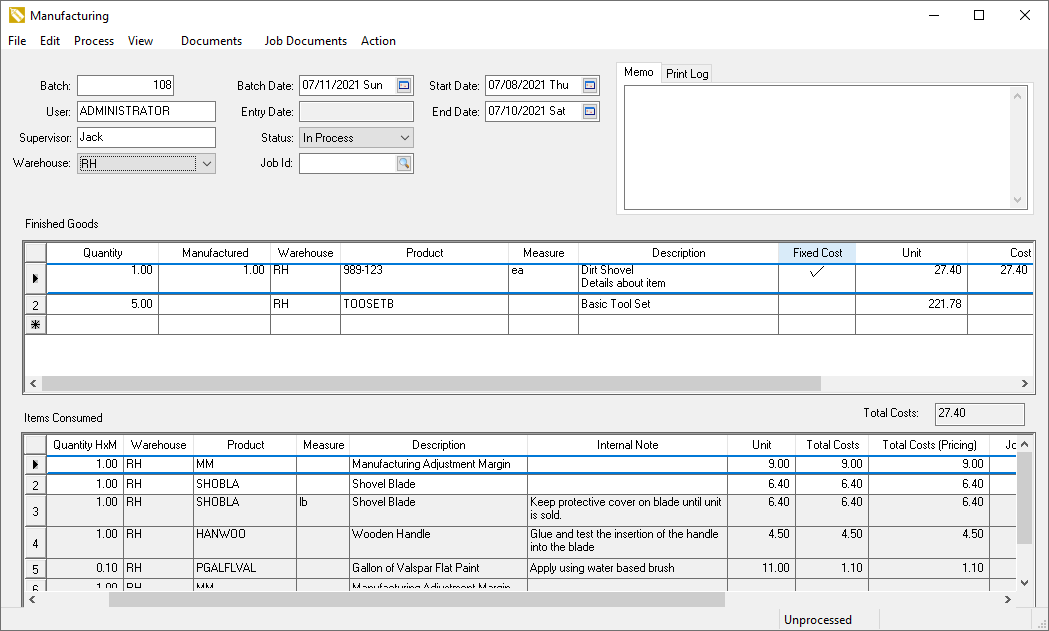Toggle the Fixed Cost checkmark for Dirt Shovel
1049x631 pixels.
point(817,271)
